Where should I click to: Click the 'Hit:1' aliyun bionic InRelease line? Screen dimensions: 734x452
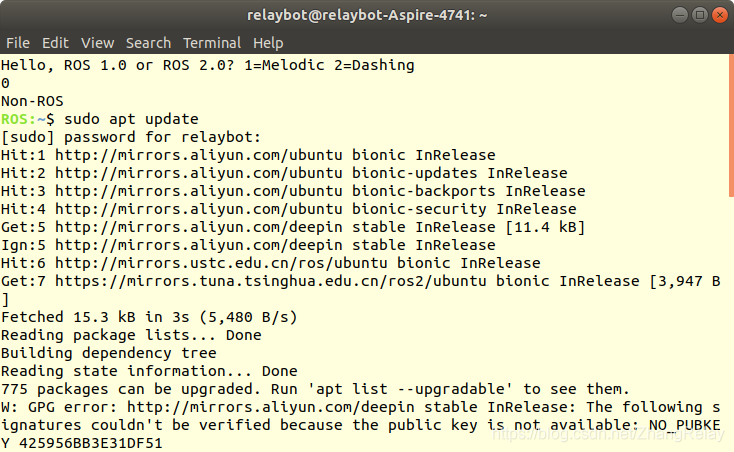[248, 155]
